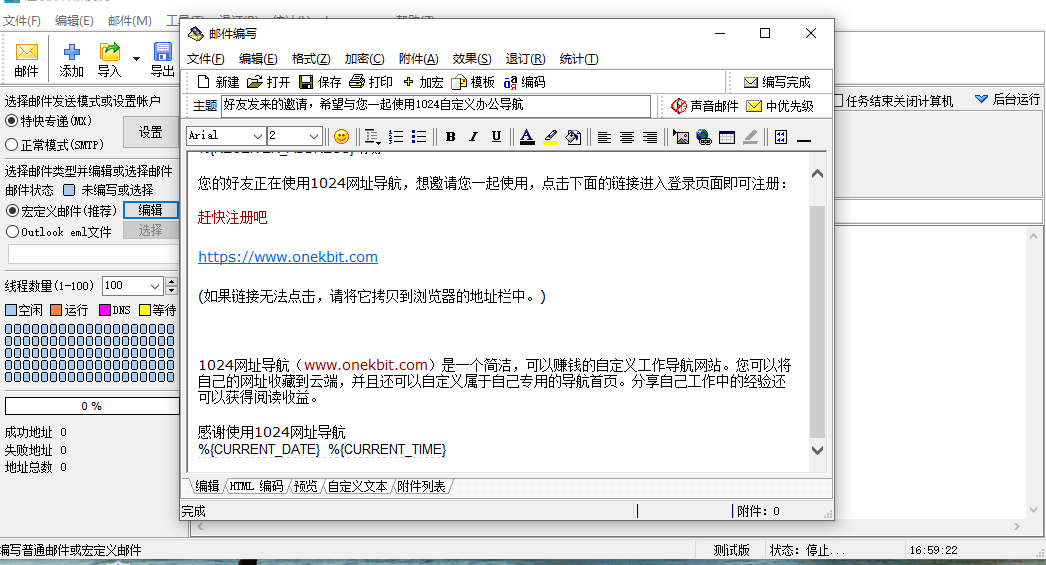Click the Bold formatting icon
The width and height of the screenshot is (1046, 565).
click(x=450, y=137)
